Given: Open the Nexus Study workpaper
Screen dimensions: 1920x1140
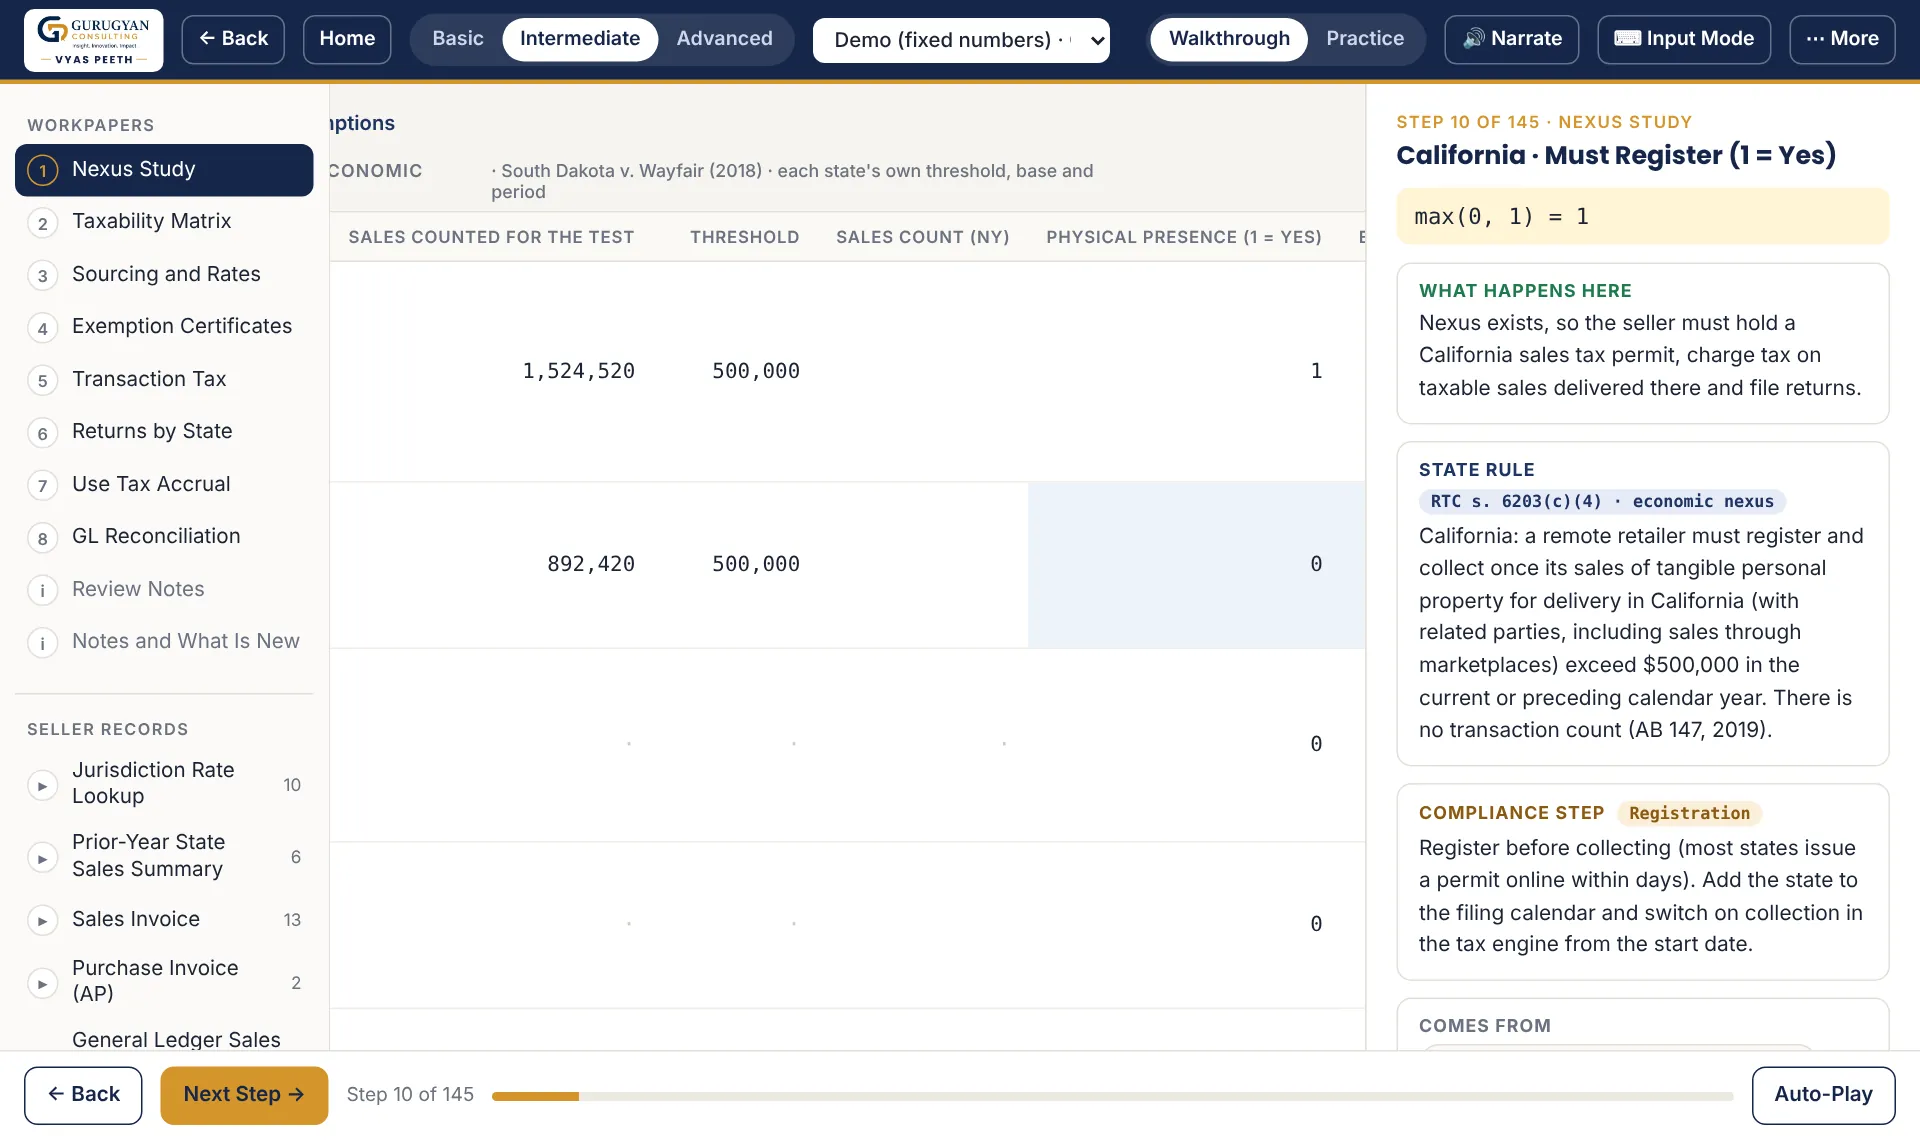Looking at the screenshot, I should pos(164,170).
